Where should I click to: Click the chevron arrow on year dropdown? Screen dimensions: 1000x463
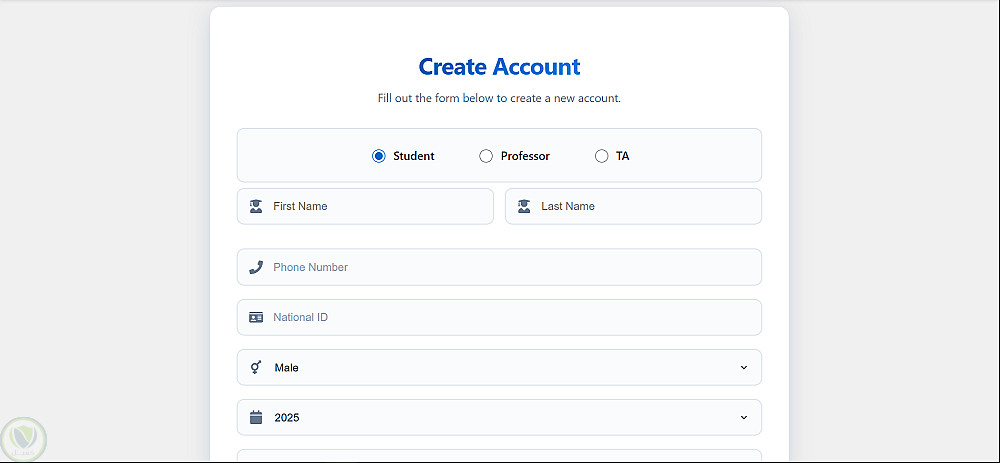(743, 417)
